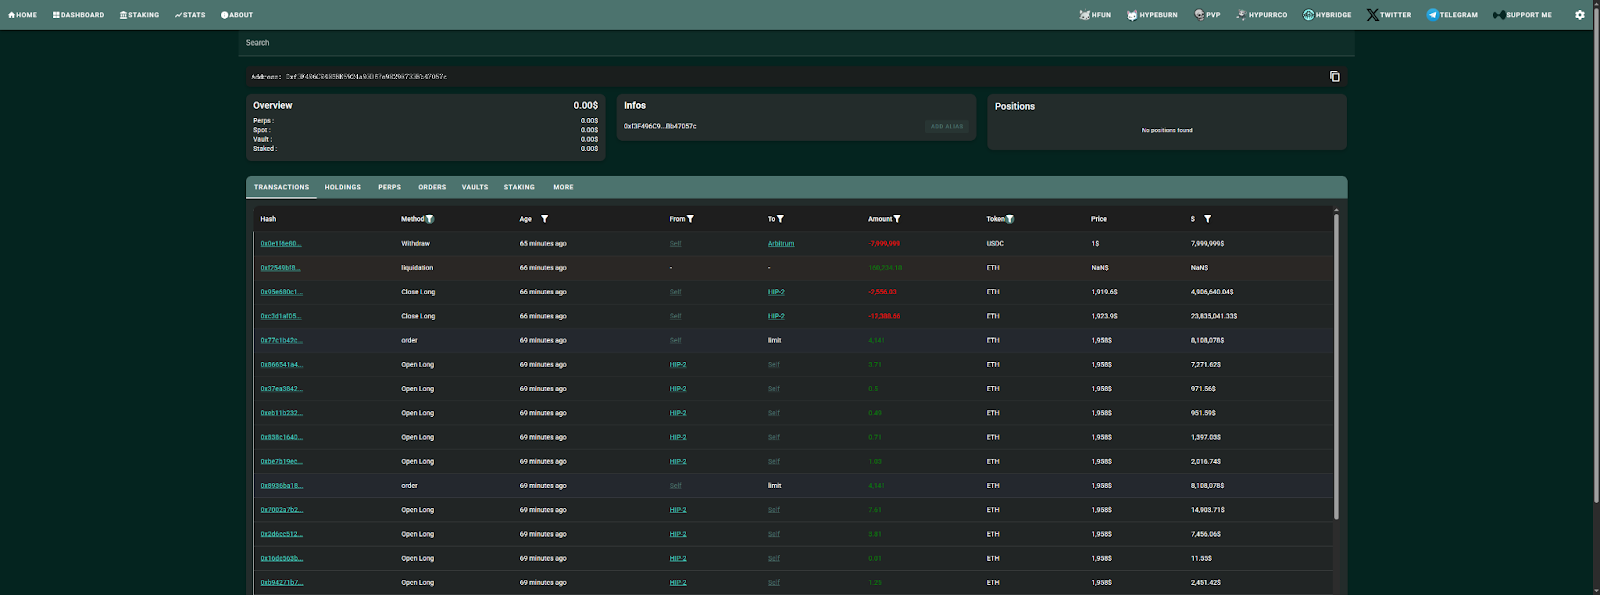This screenshot has width=1600, height=595.
Task: Filter by the Token column
Action: coord(1010,219)
